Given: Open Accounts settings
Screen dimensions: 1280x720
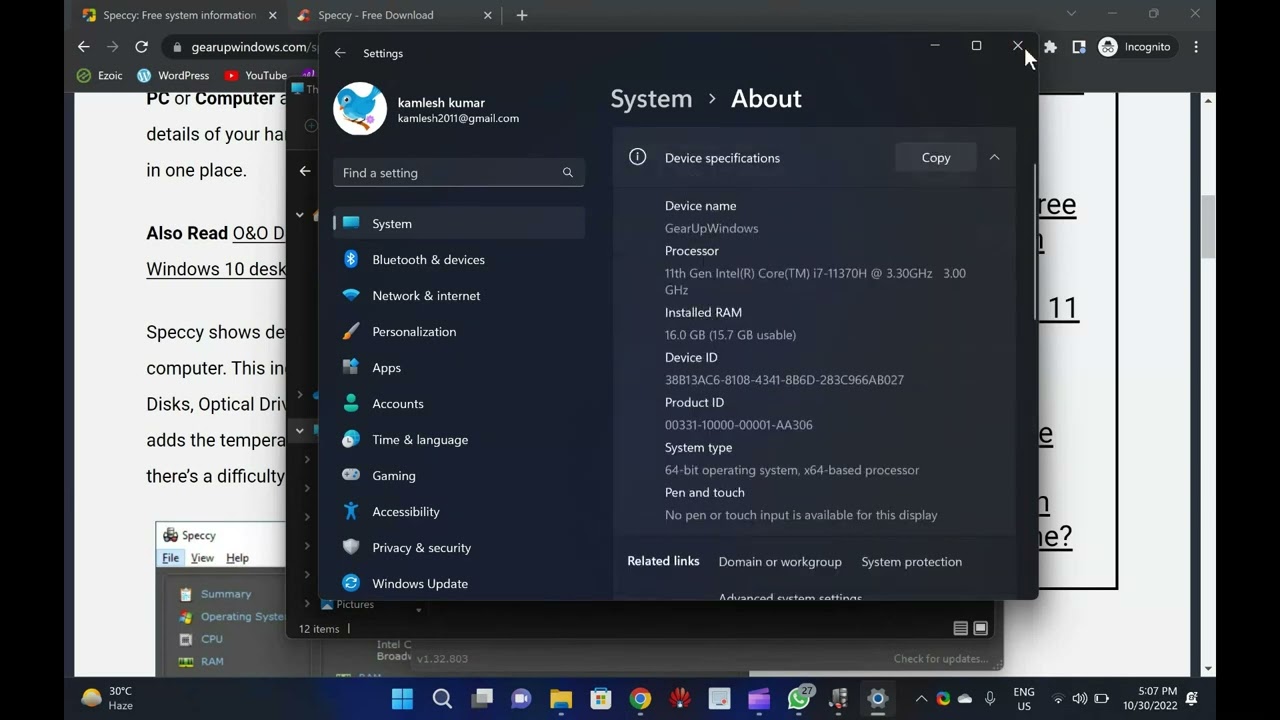Looking at the screenshot, I should 459,403.
